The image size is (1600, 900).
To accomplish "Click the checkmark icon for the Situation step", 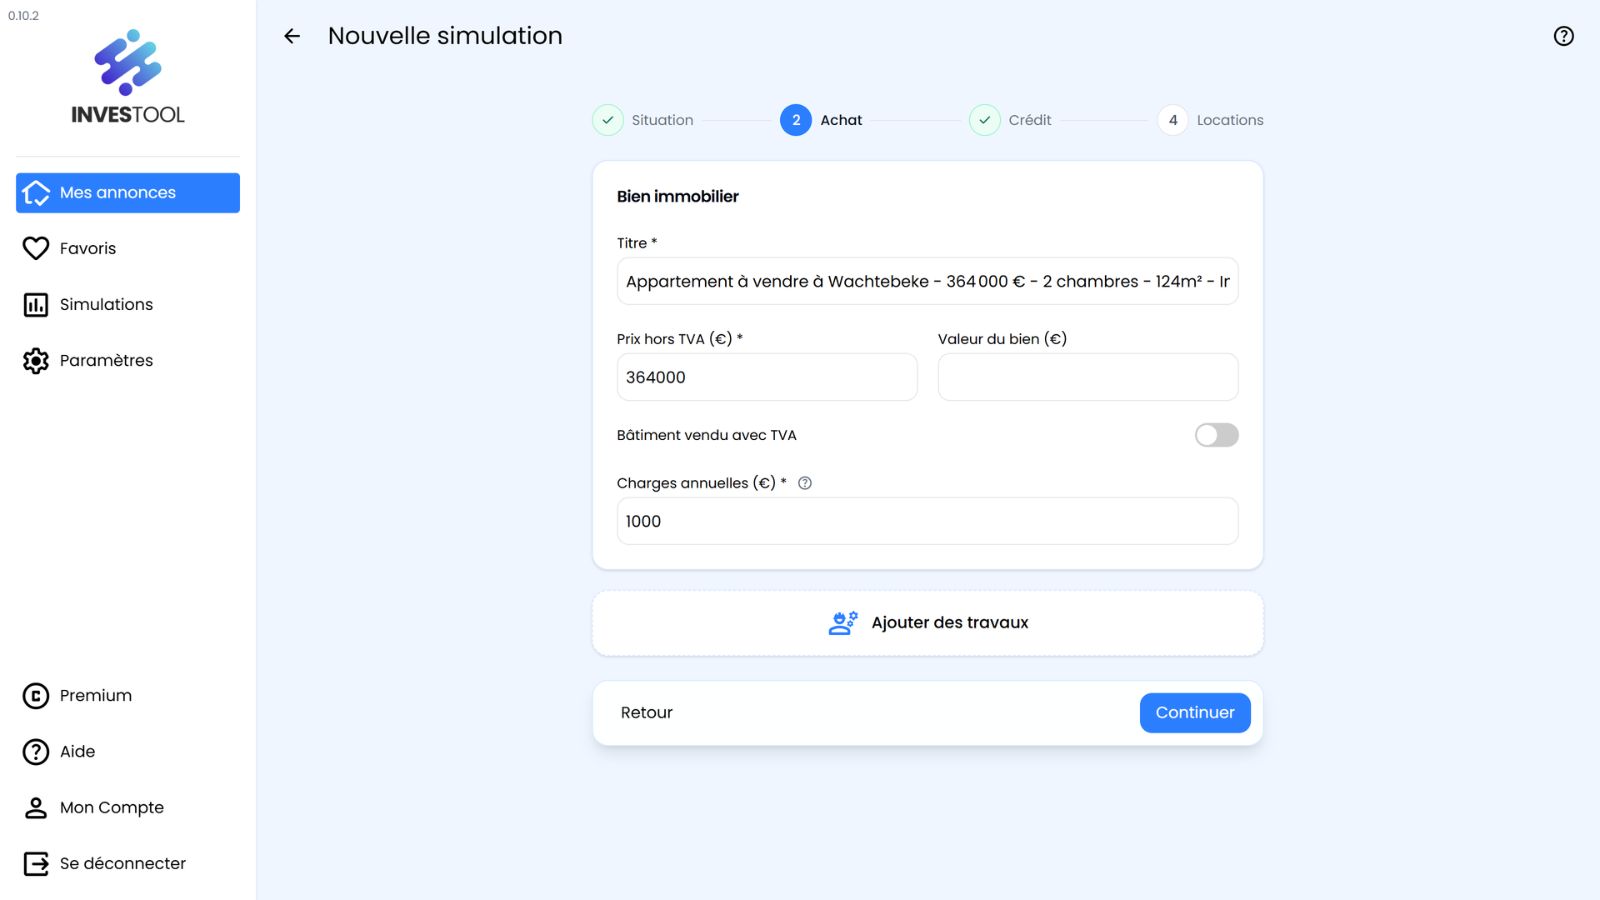I will click(x=608, y=120).
